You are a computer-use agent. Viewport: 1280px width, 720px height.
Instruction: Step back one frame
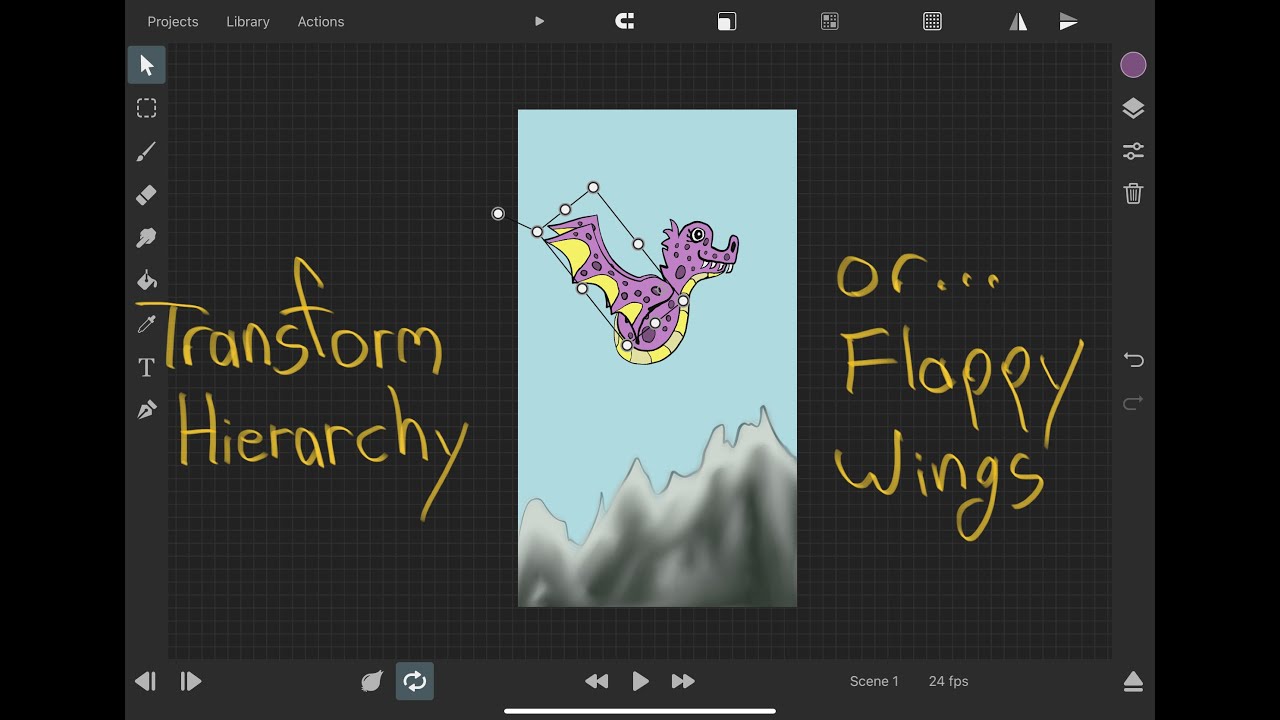pos(145,681)
